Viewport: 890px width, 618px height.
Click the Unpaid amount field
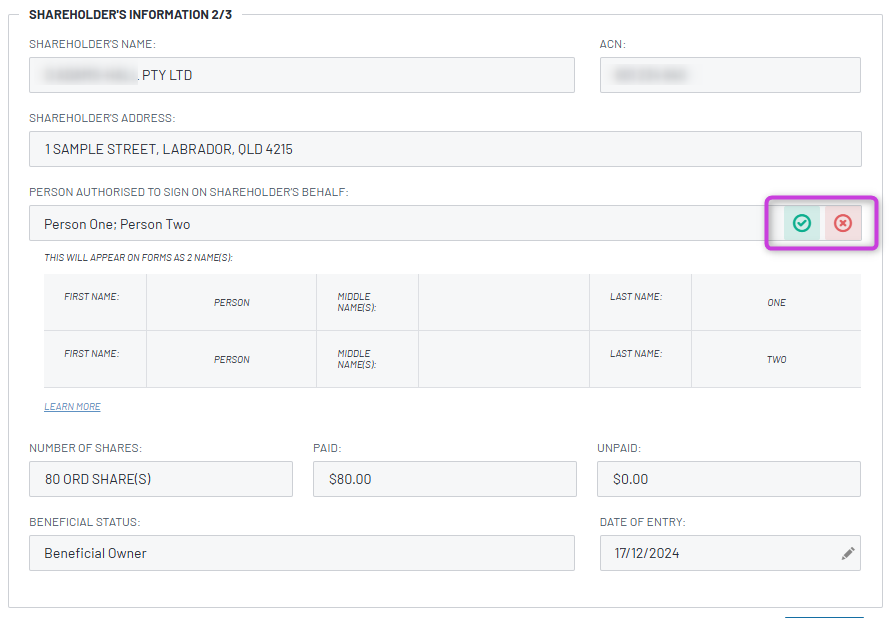pyautogui.click(x=729, y=479)
